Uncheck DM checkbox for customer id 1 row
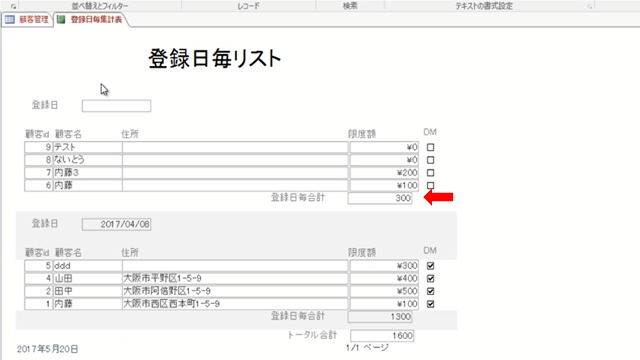This screenshot has width=640, height=360. point(430,304)
